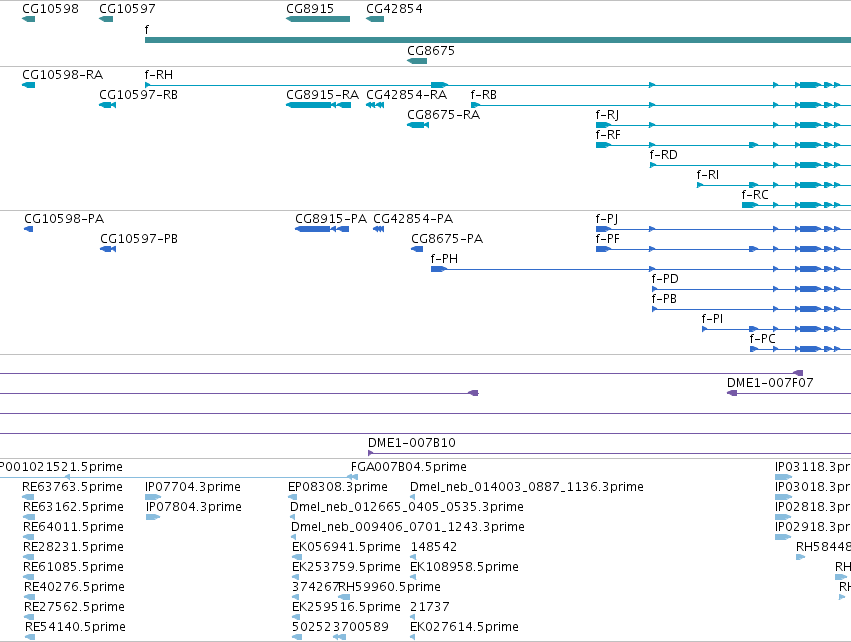
Task: Select the IP07704.3prime EST label
Action: [193, 487]
